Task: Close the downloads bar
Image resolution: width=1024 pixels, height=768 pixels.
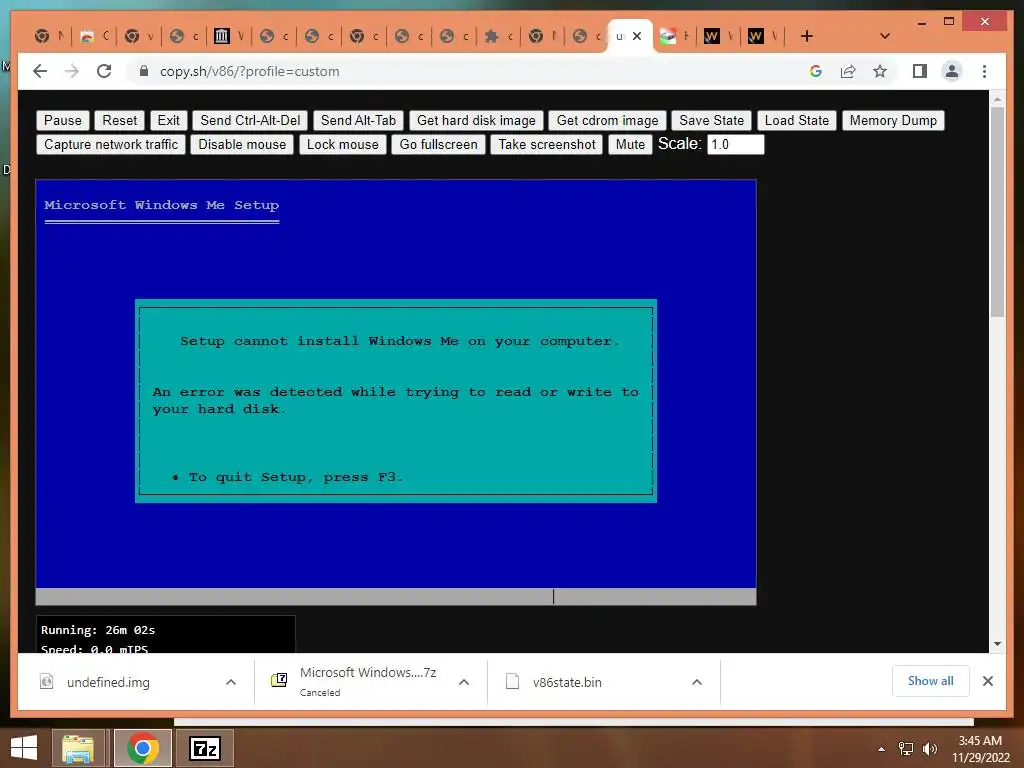Action: [987, 681]
